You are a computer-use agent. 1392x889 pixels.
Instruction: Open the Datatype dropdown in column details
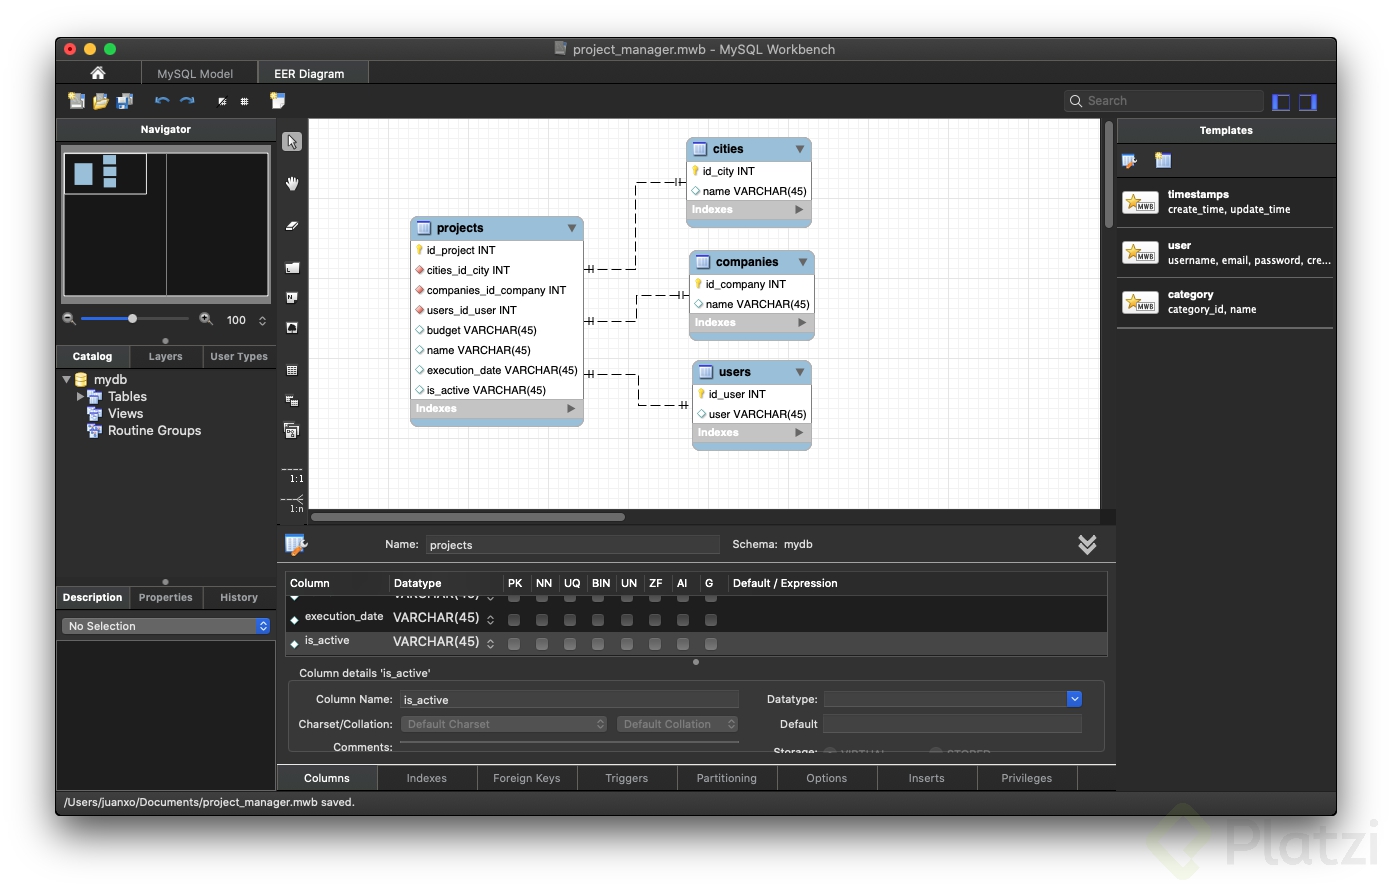1074,699
